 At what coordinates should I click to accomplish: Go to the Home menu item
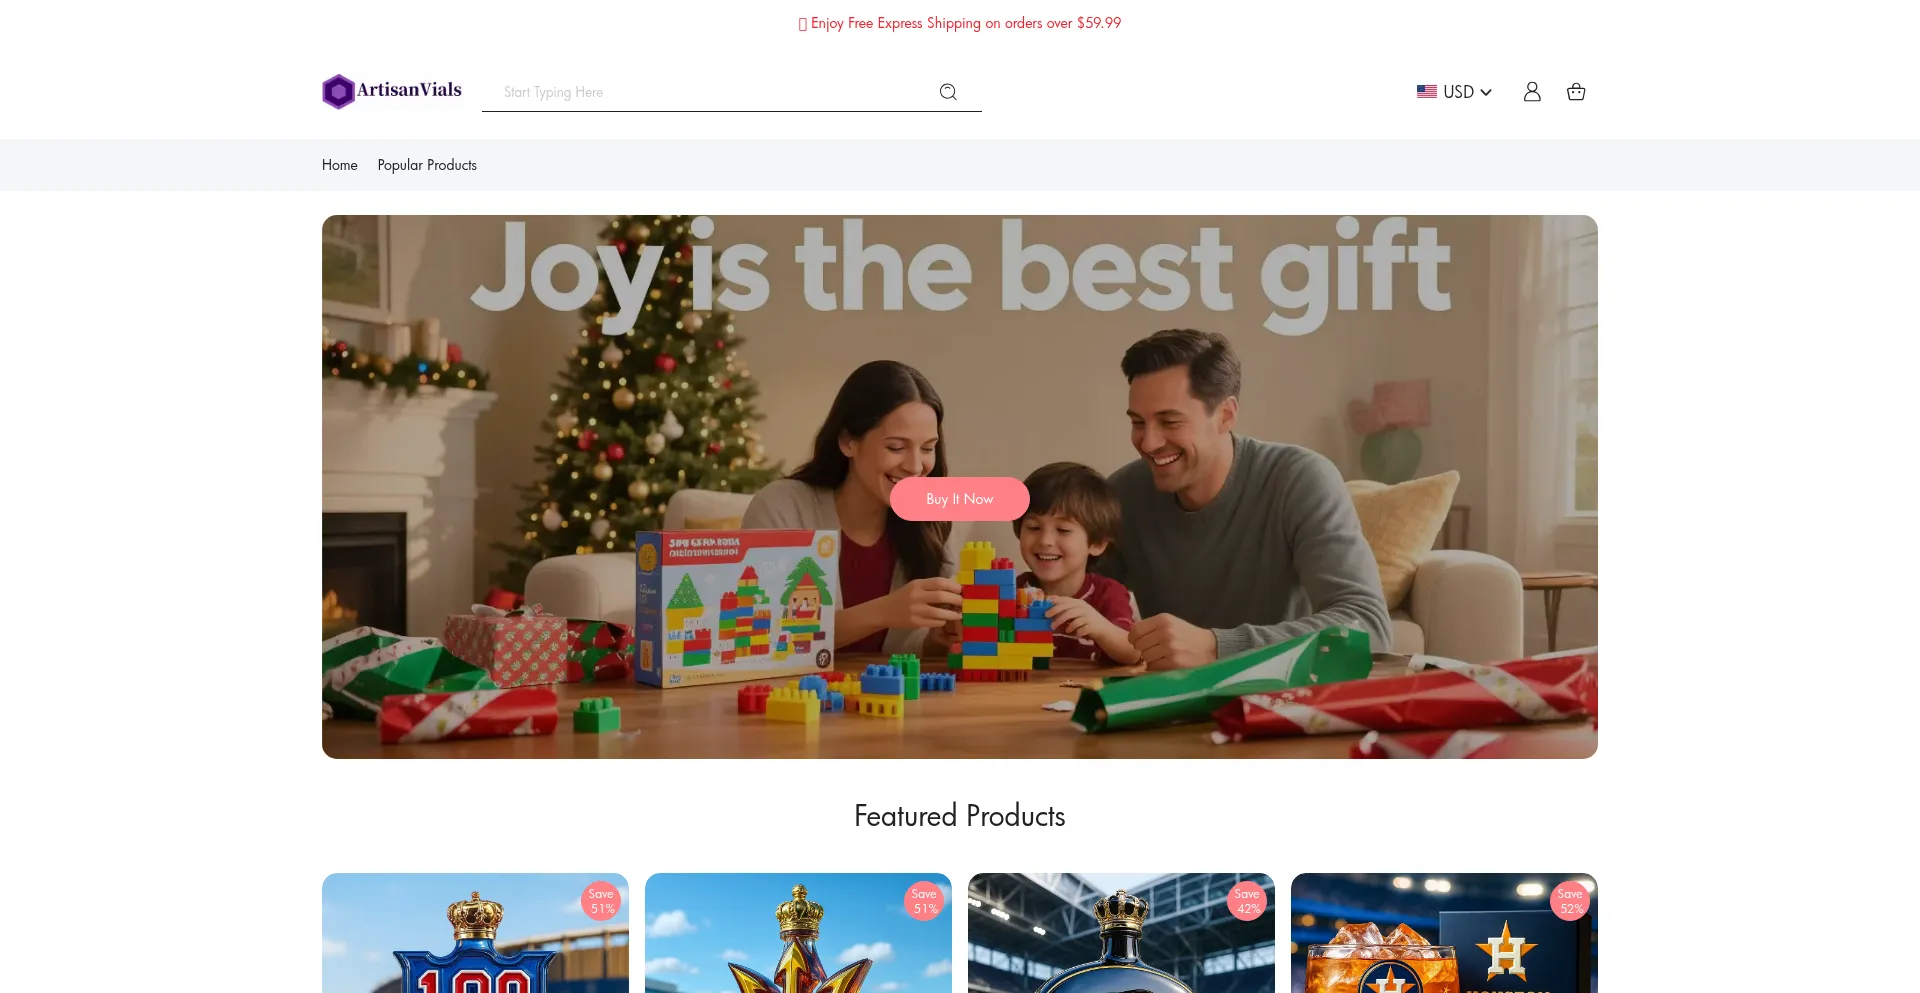coord(340,165)
